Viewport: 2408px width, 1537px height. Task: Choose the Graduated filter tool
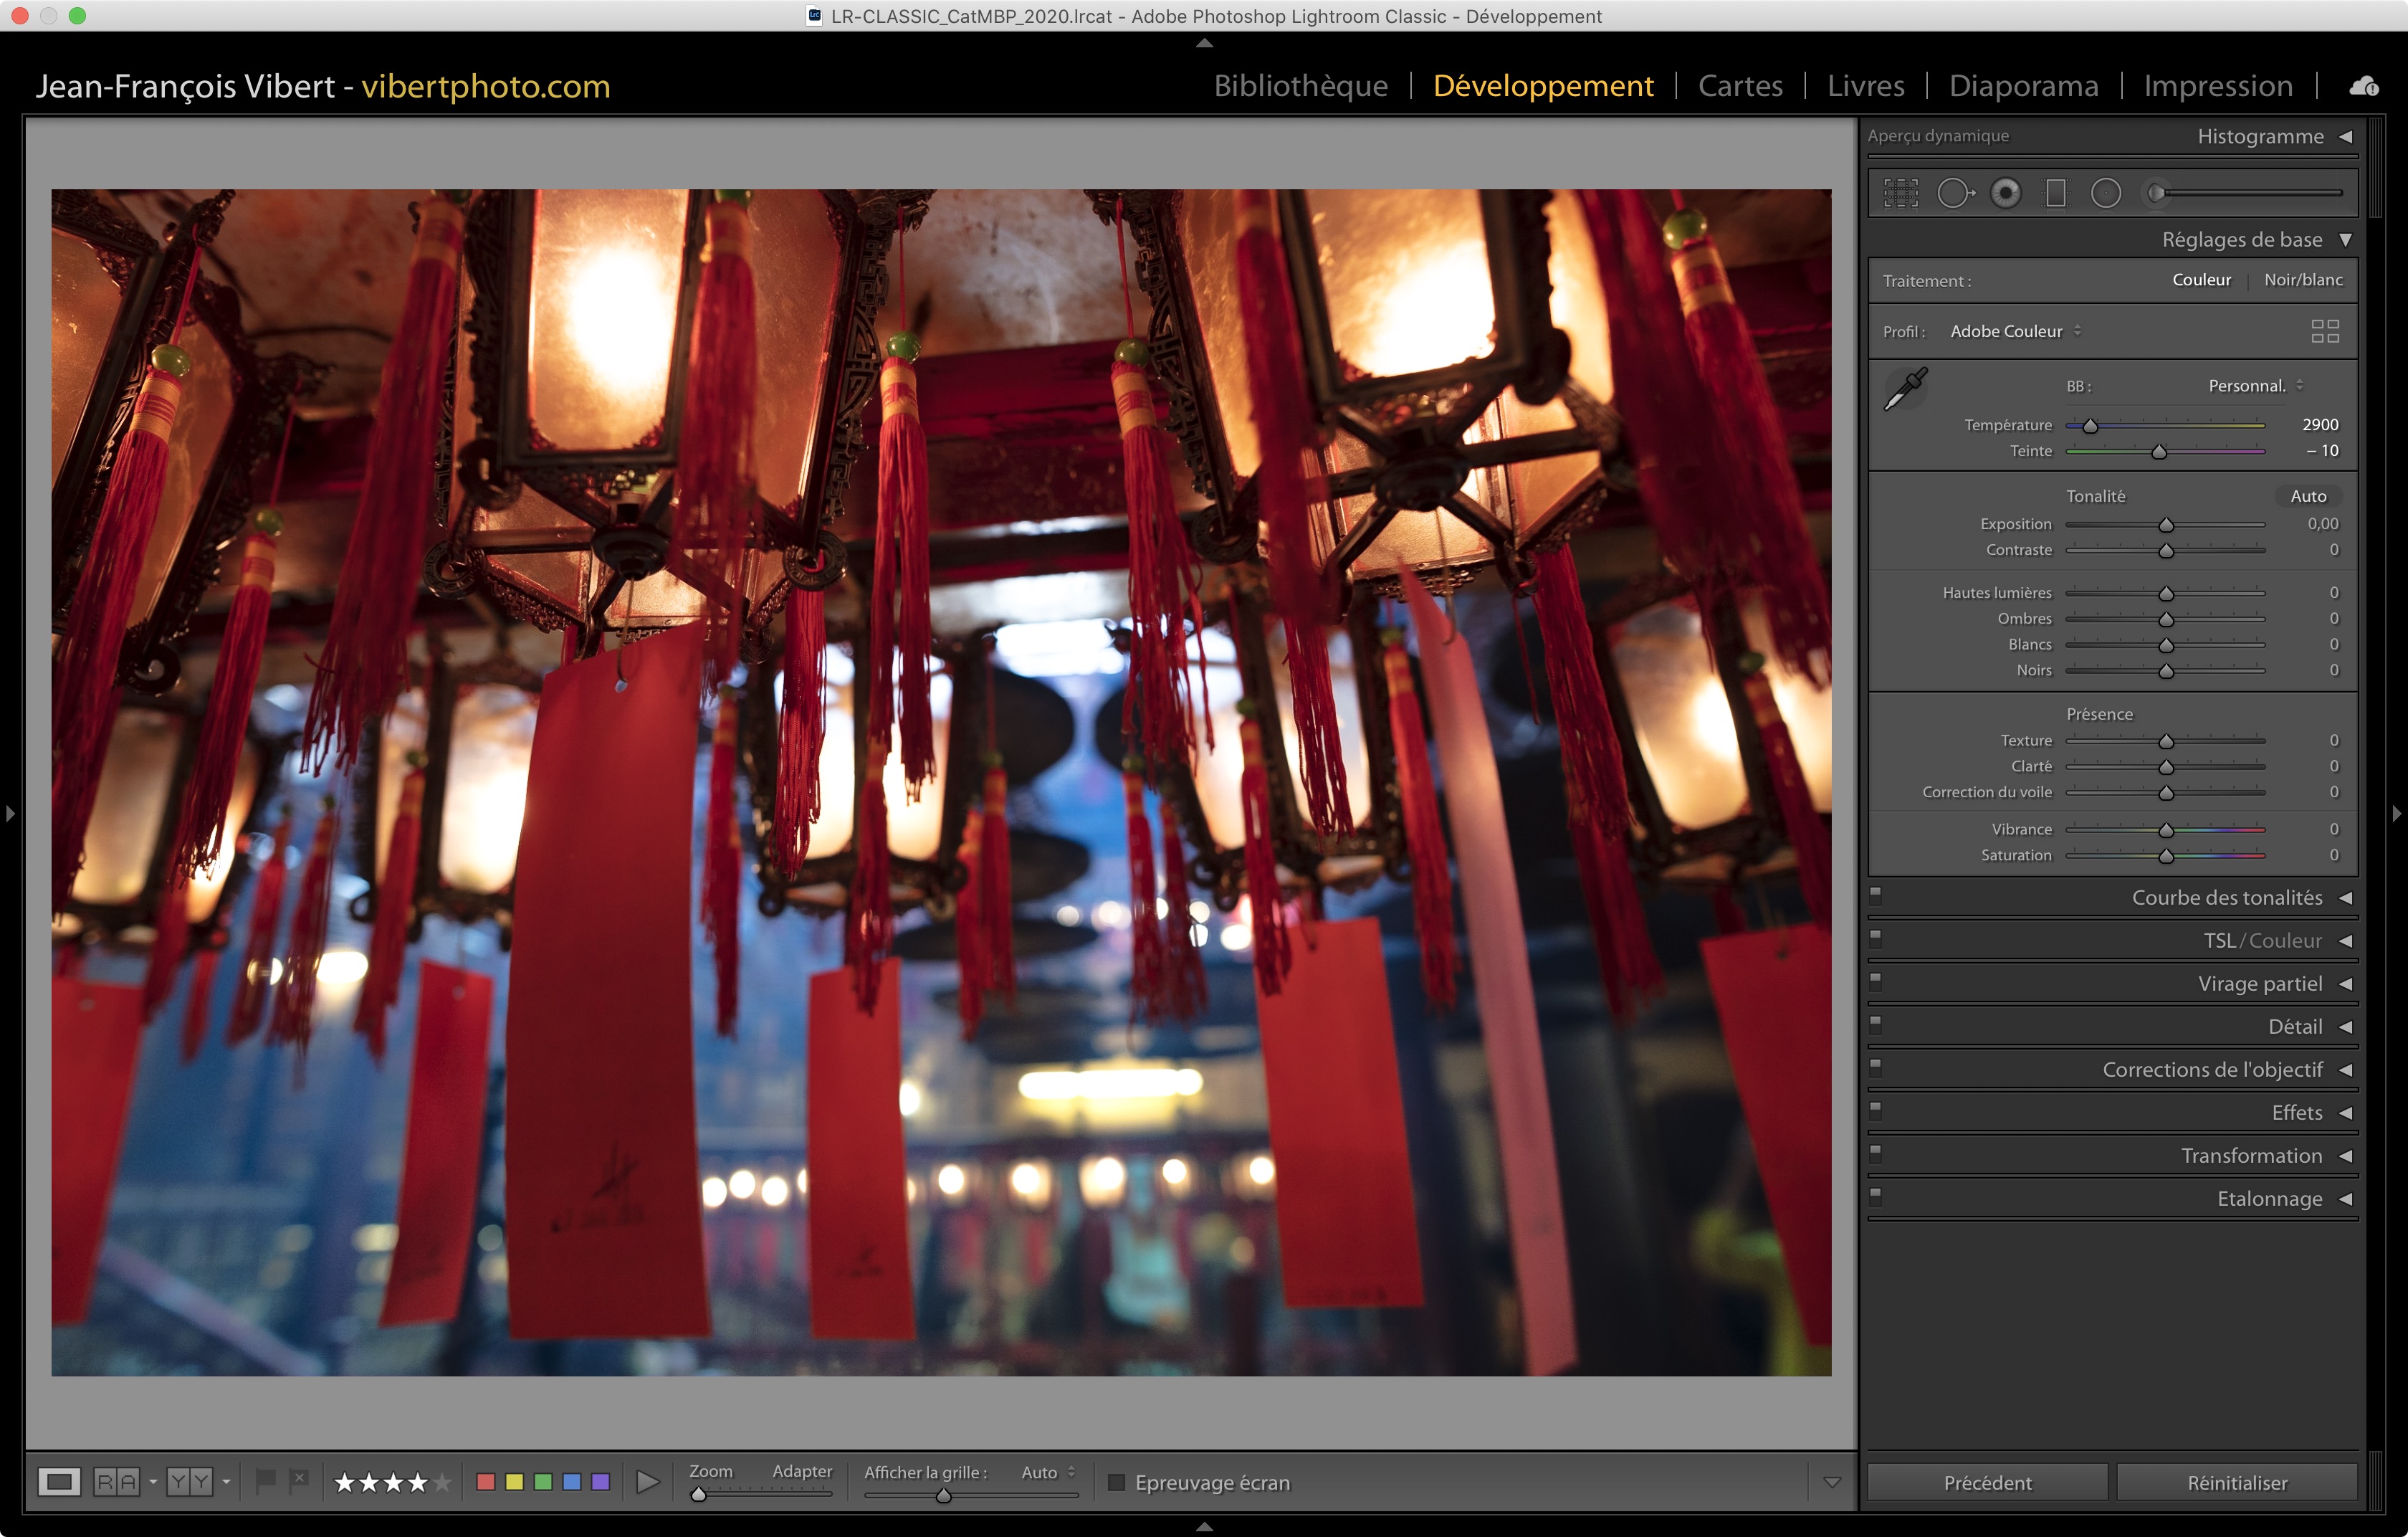2055,193
